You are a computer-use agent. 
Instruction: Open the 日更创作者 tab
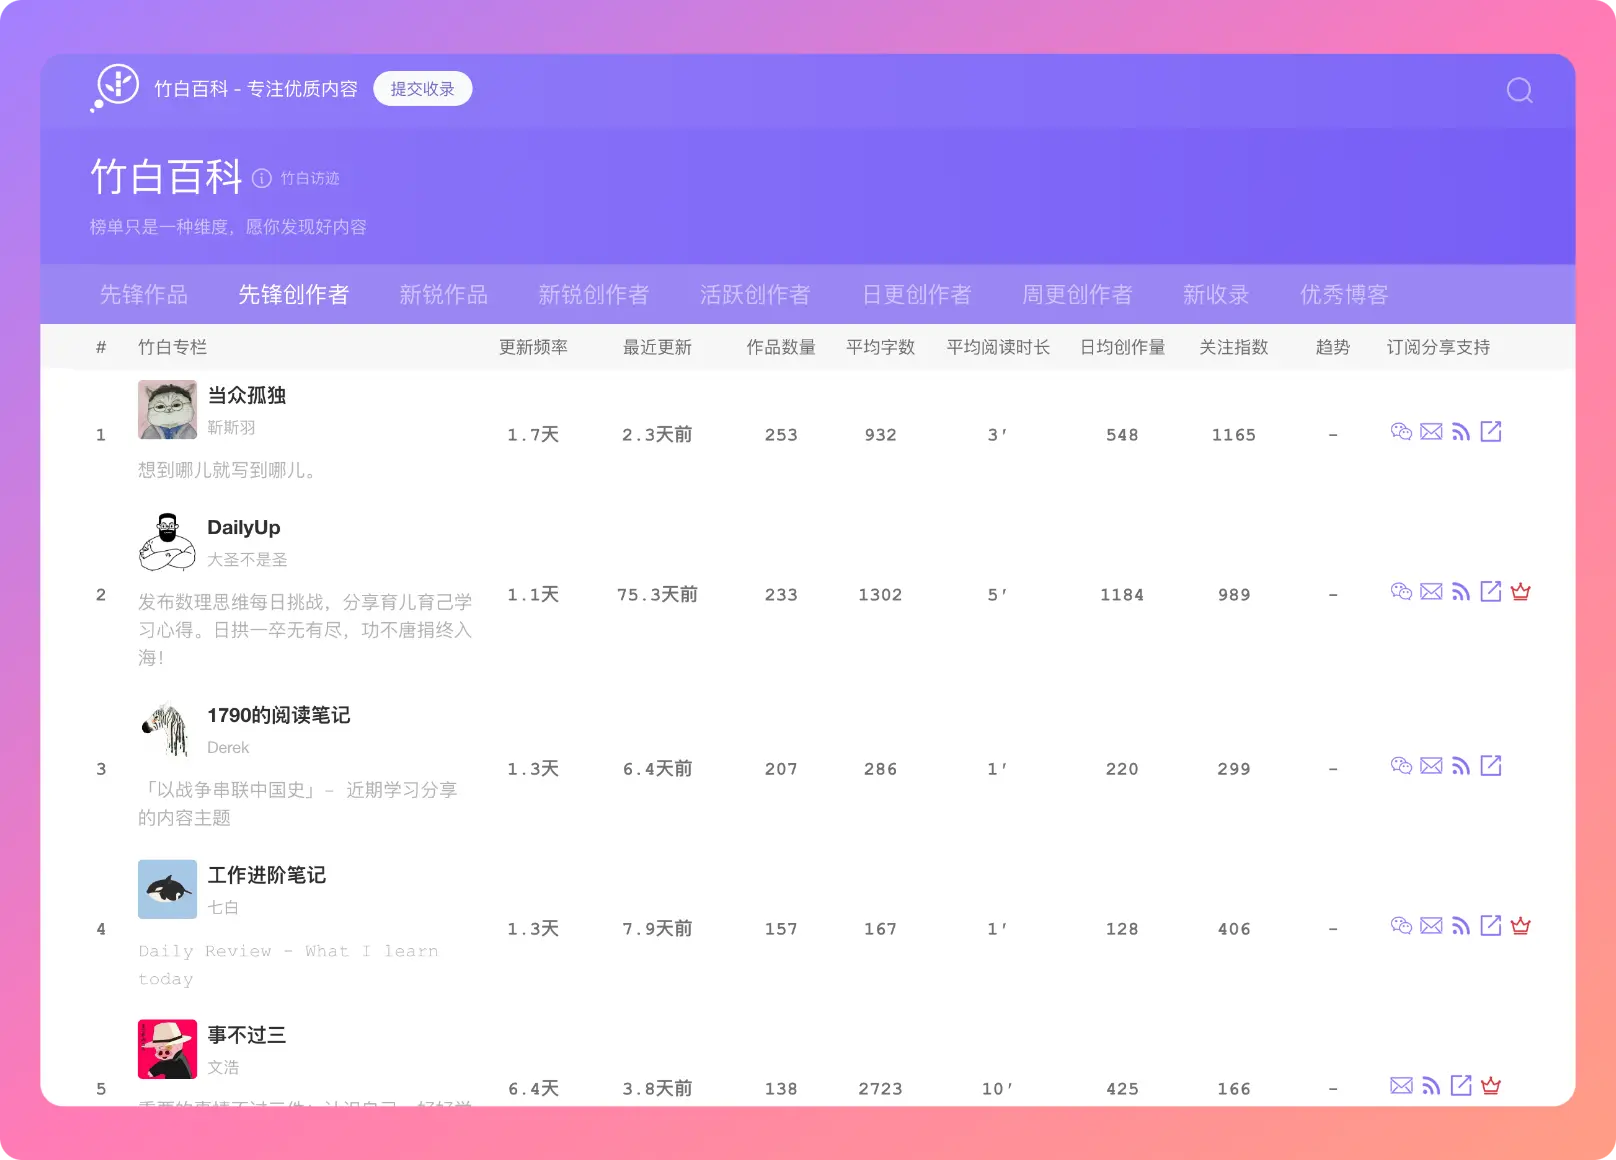[x=916, y=295]
